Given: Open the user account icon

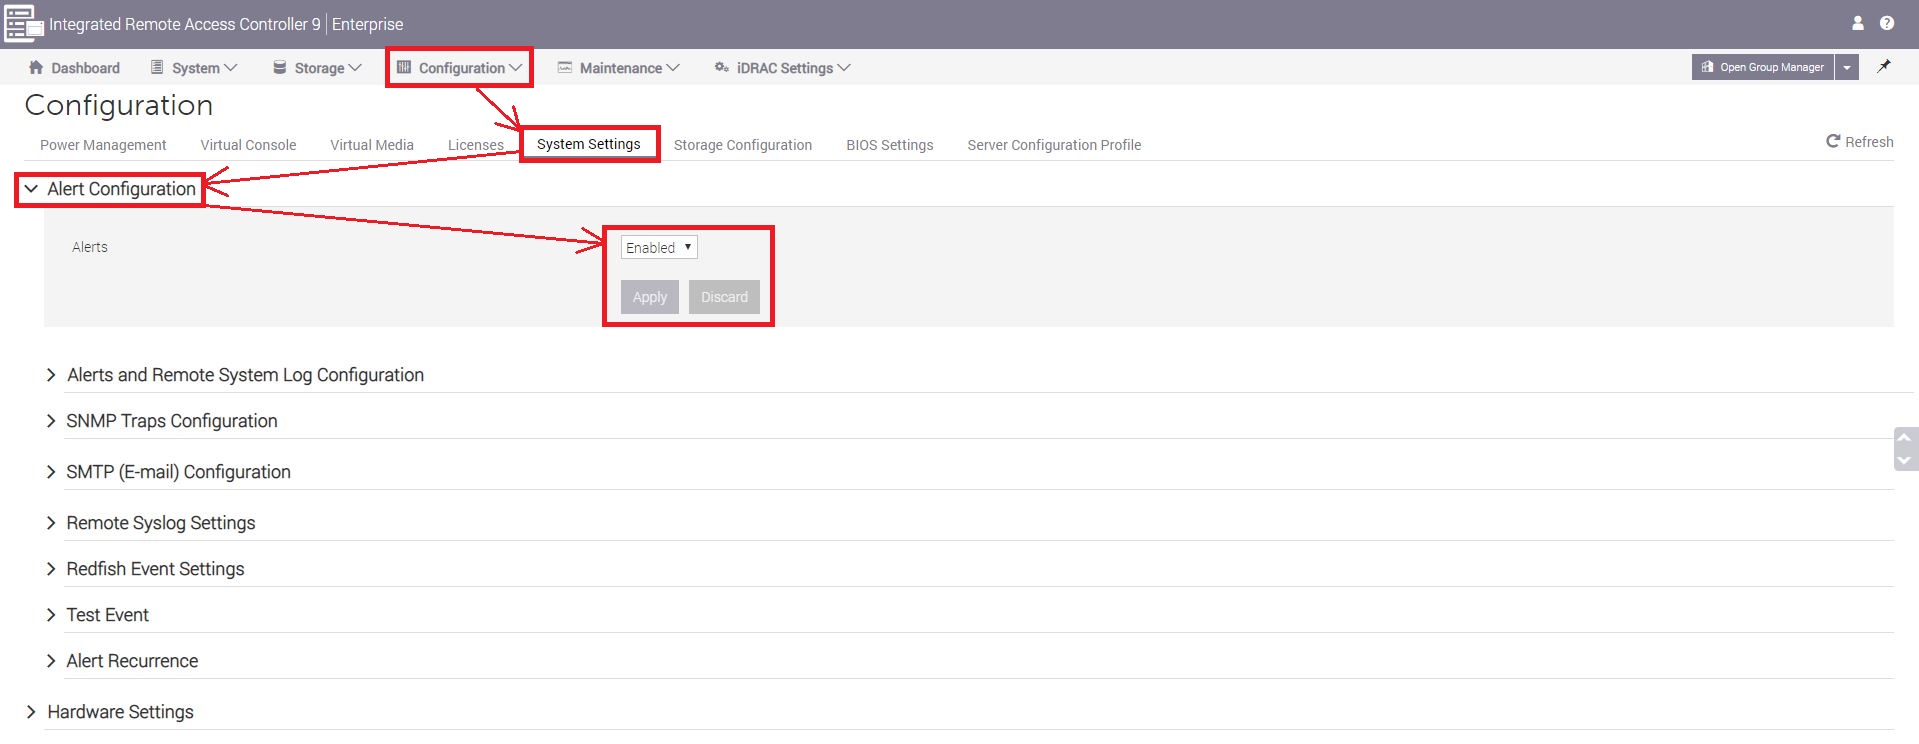Looking at the screenshot, I should (1857, 23).
